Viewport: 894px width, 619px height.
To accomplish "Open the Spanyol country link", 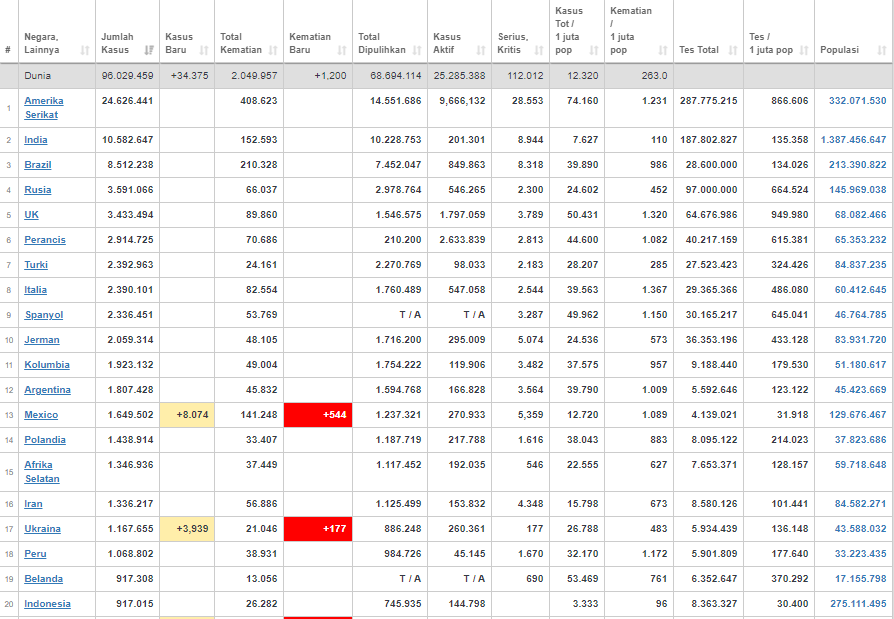I will 44,315.
